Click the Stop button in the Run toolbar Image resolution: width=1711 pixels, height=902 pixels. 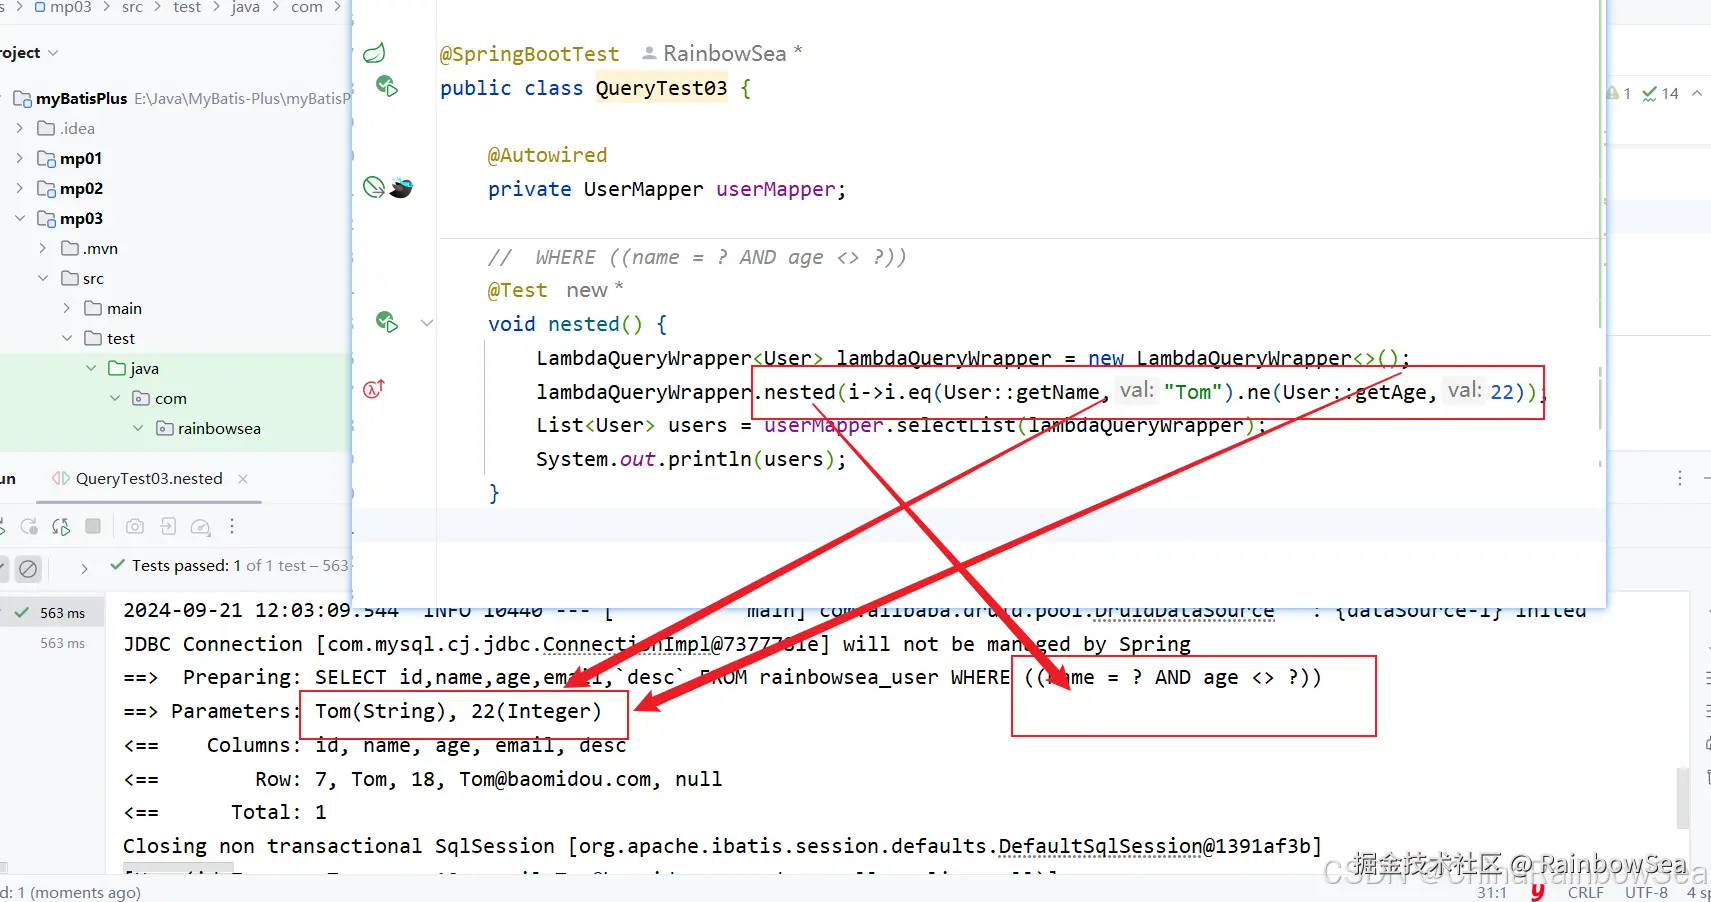pyautogui.click(x=93, y=526)
